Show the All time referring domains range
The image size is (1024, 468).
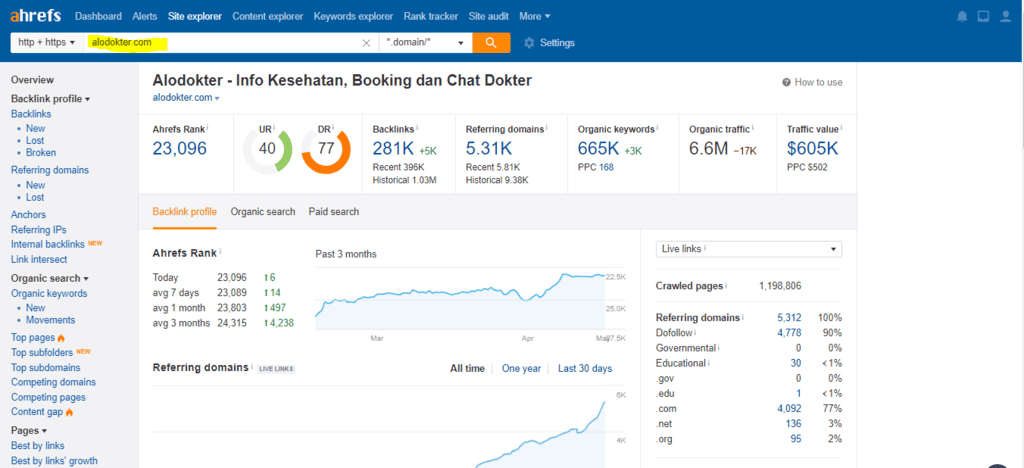click(468, 369)
